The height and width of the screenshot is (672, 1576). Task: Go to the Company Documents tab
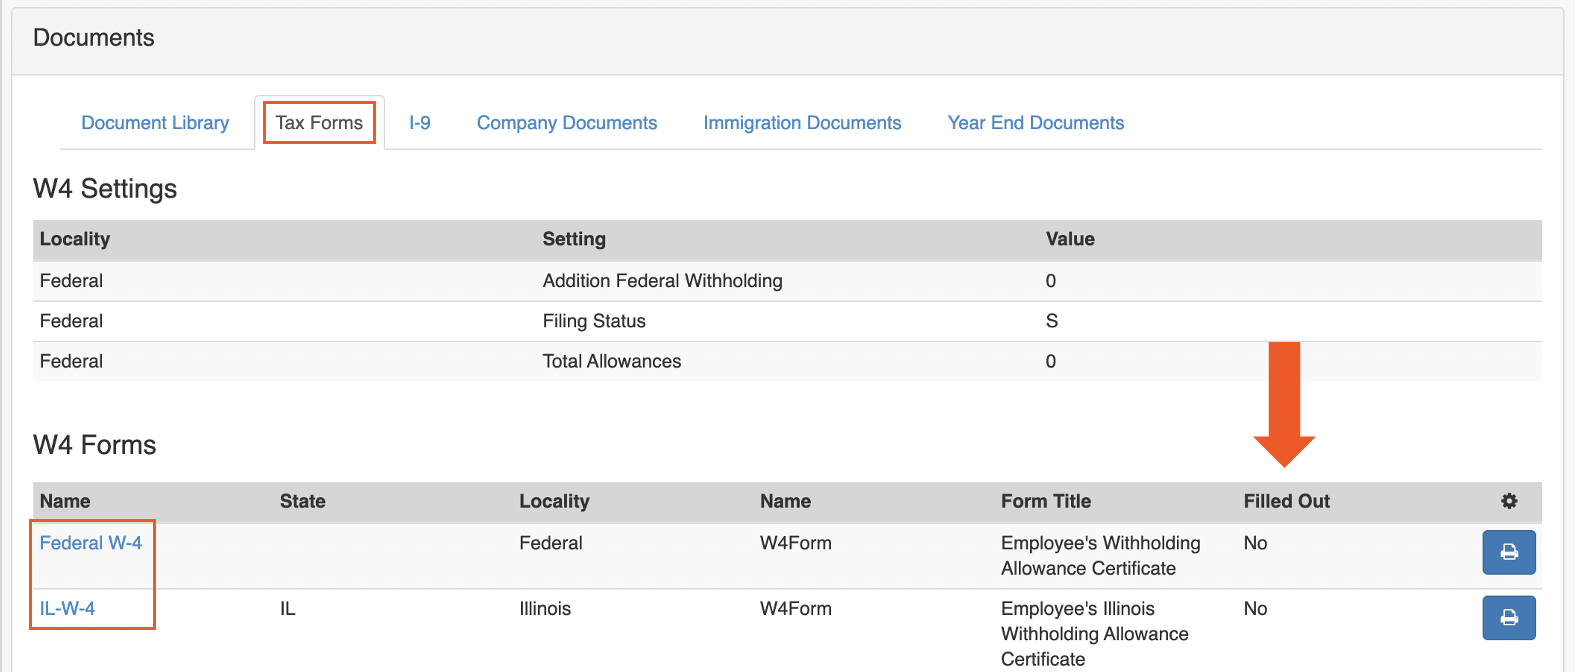(x=567, y=123)
